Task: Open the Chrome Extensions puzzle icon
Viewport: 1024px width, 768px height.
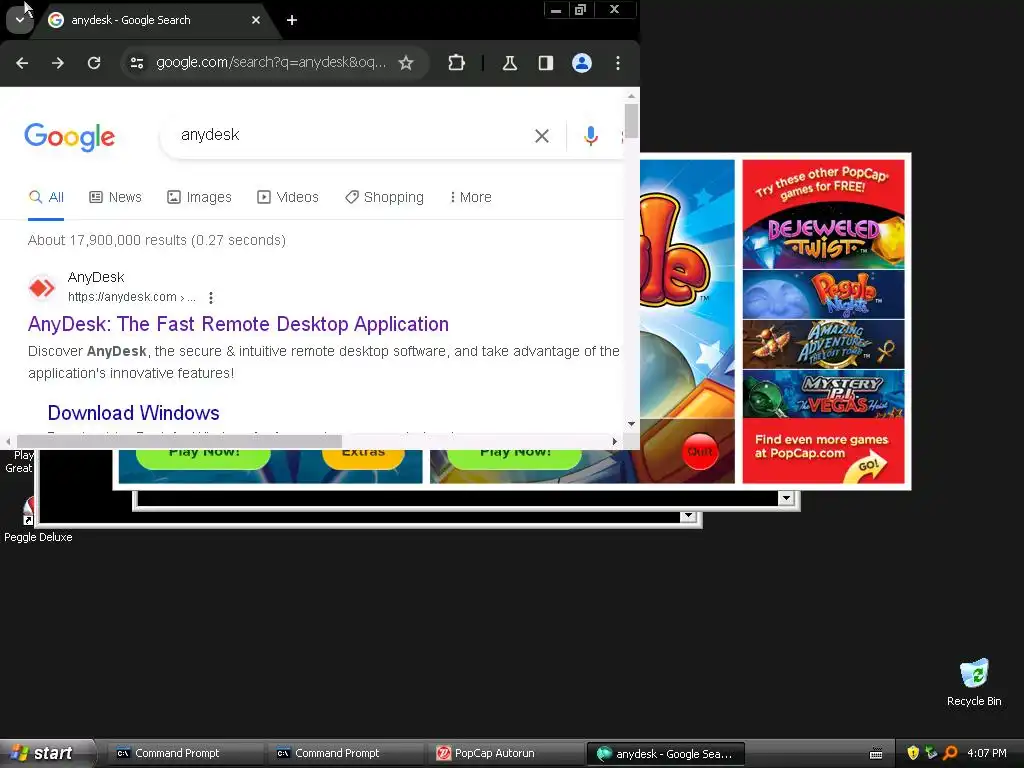Action: [x=456, y=63]
